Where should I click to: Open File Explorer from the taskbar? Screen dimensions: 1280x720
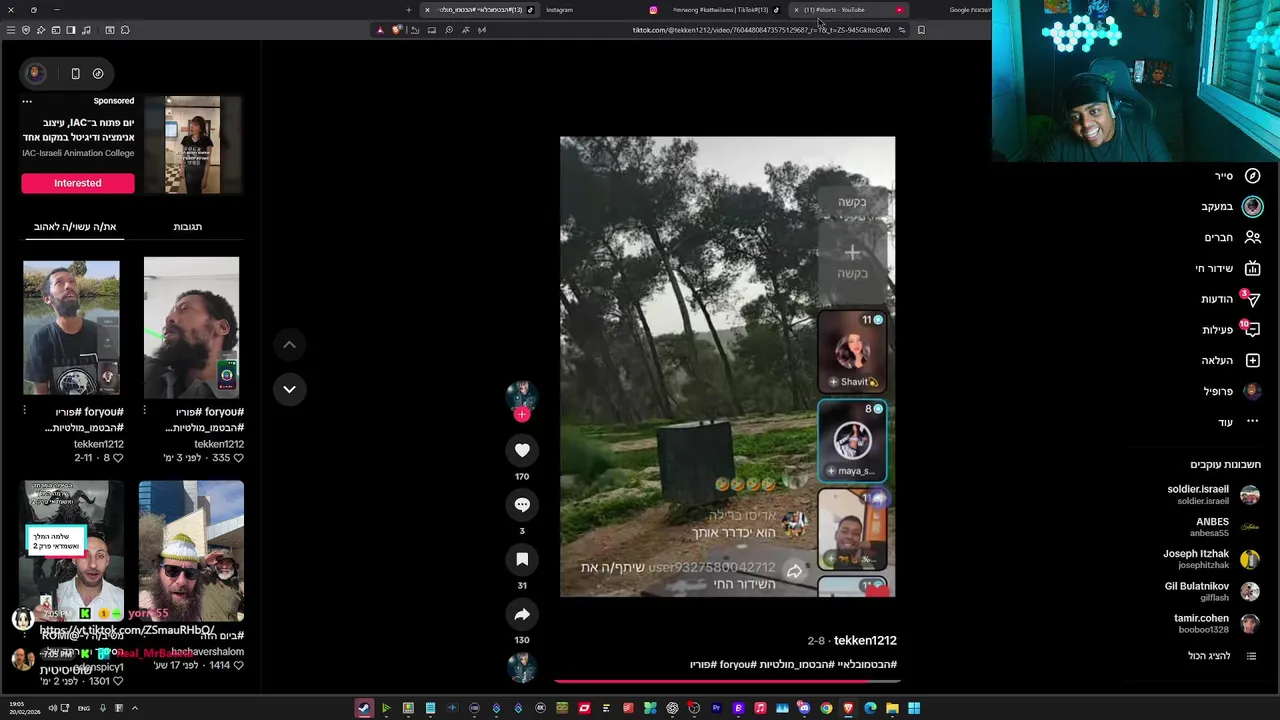pos(892,708)
